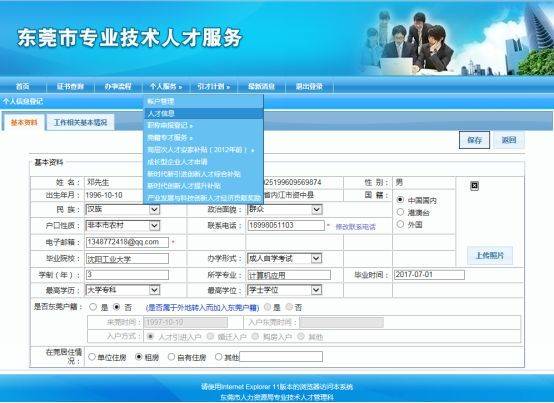Select the 港澳台 nationality radio button

[x=400, y=212]
